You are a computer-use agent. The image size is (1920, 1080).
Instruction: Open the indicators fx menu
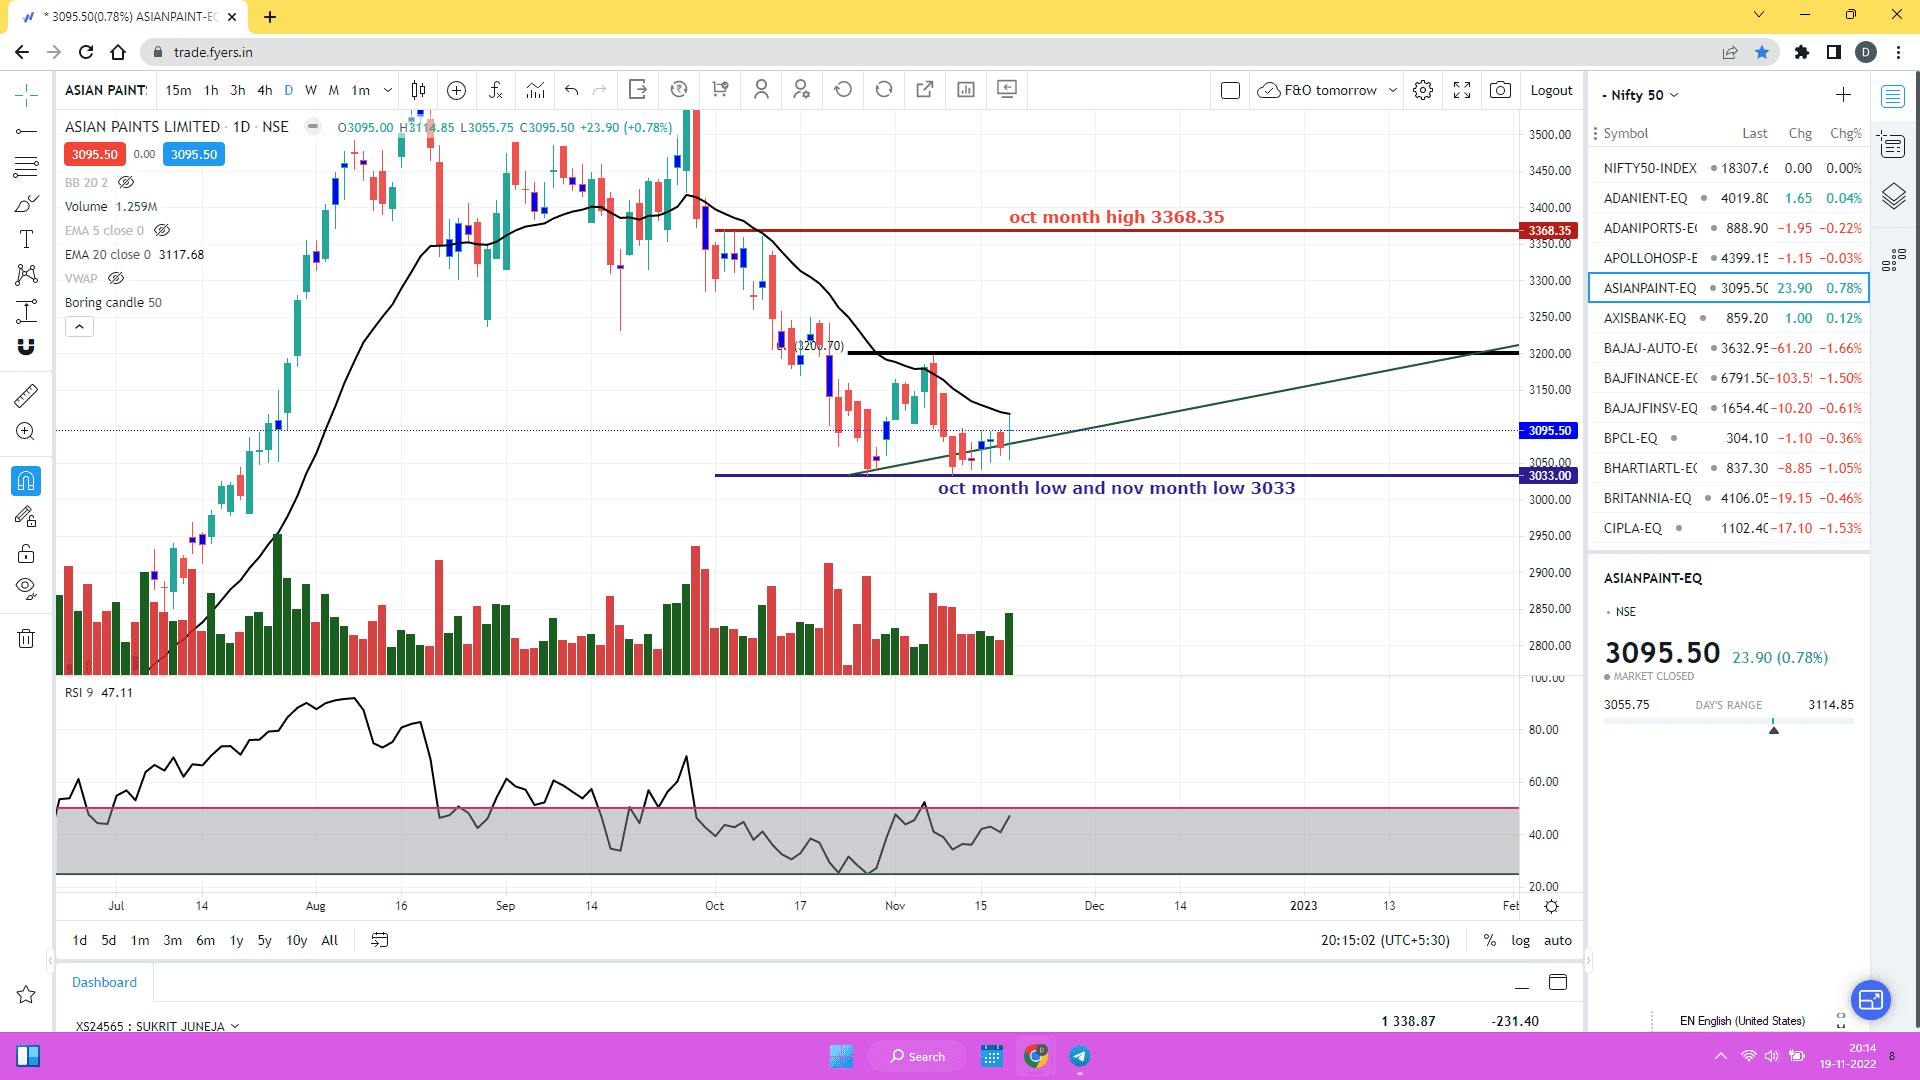(495, 90)
